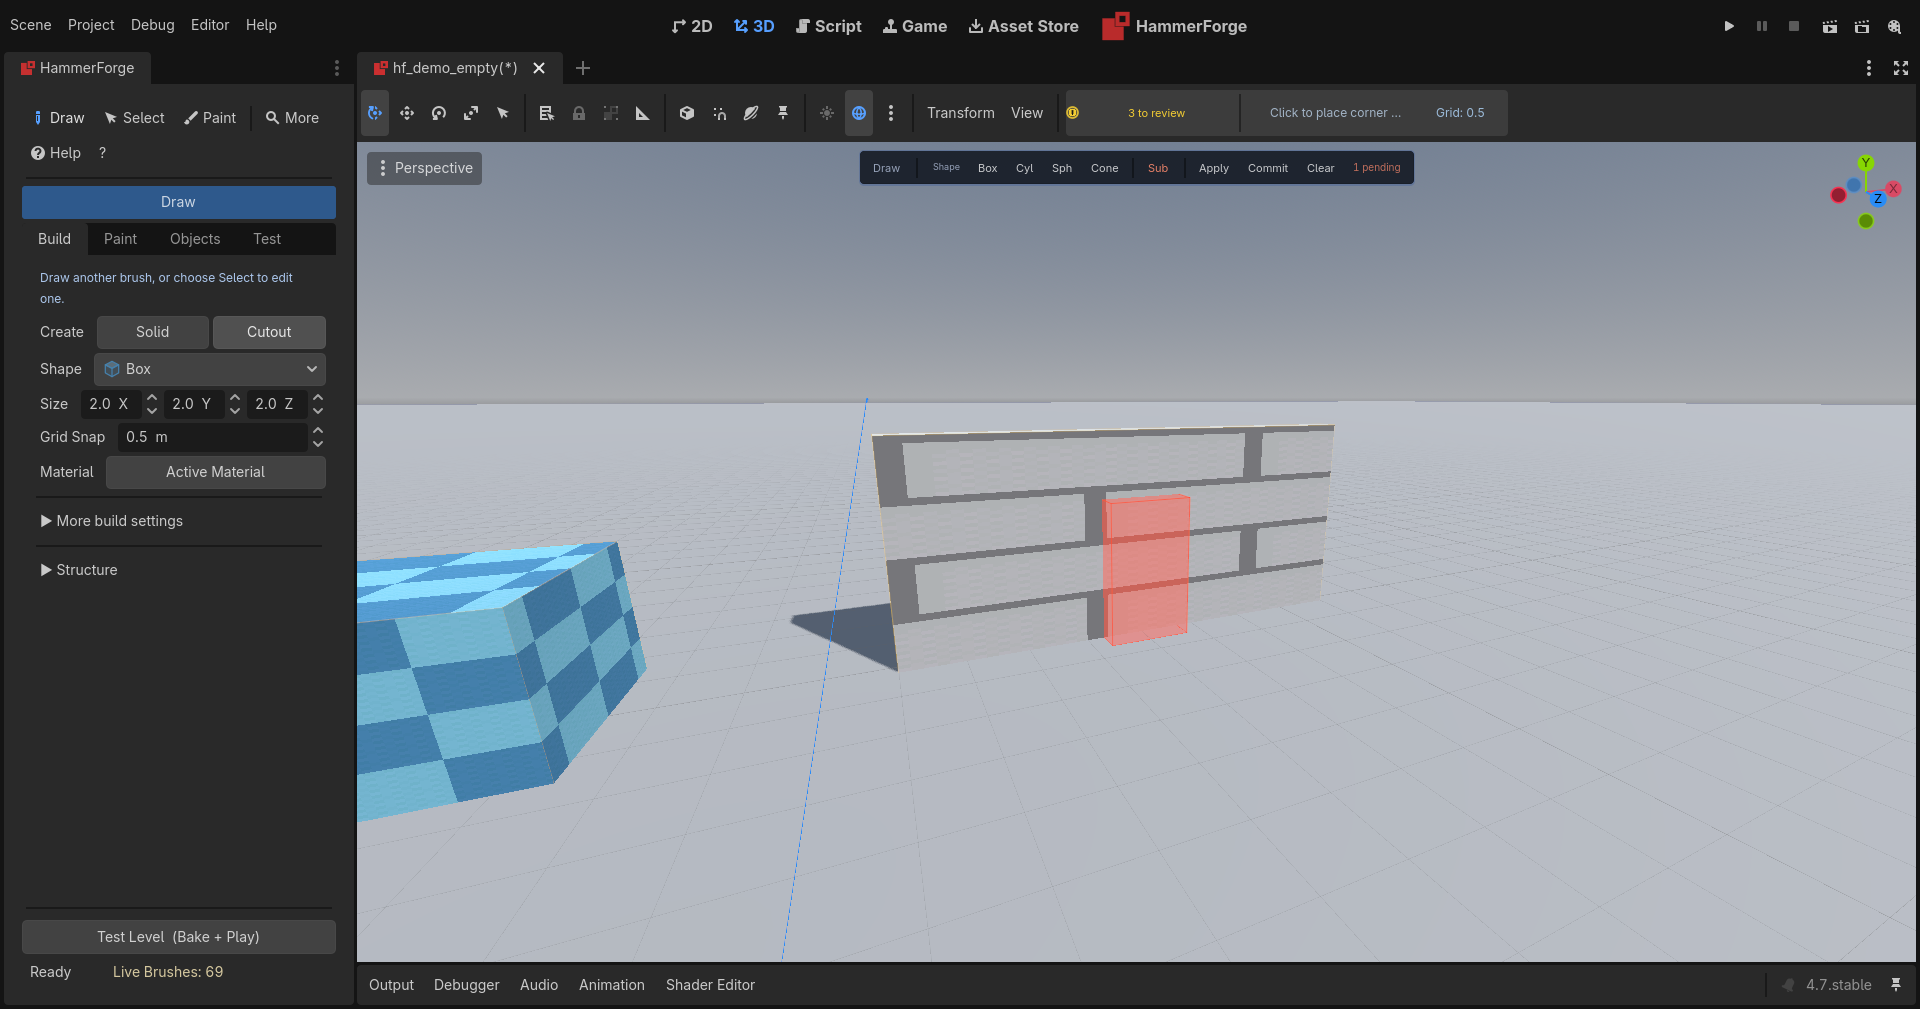Increase Size X stepper value
This screenshot has width=1920, height=1009.
coord(152,398)
